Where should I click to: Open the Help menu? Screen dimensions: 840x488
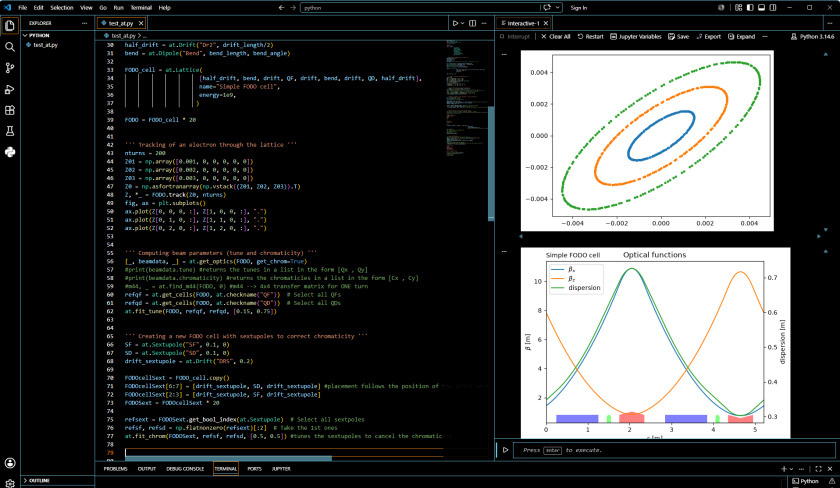click(x=164, y=7)
